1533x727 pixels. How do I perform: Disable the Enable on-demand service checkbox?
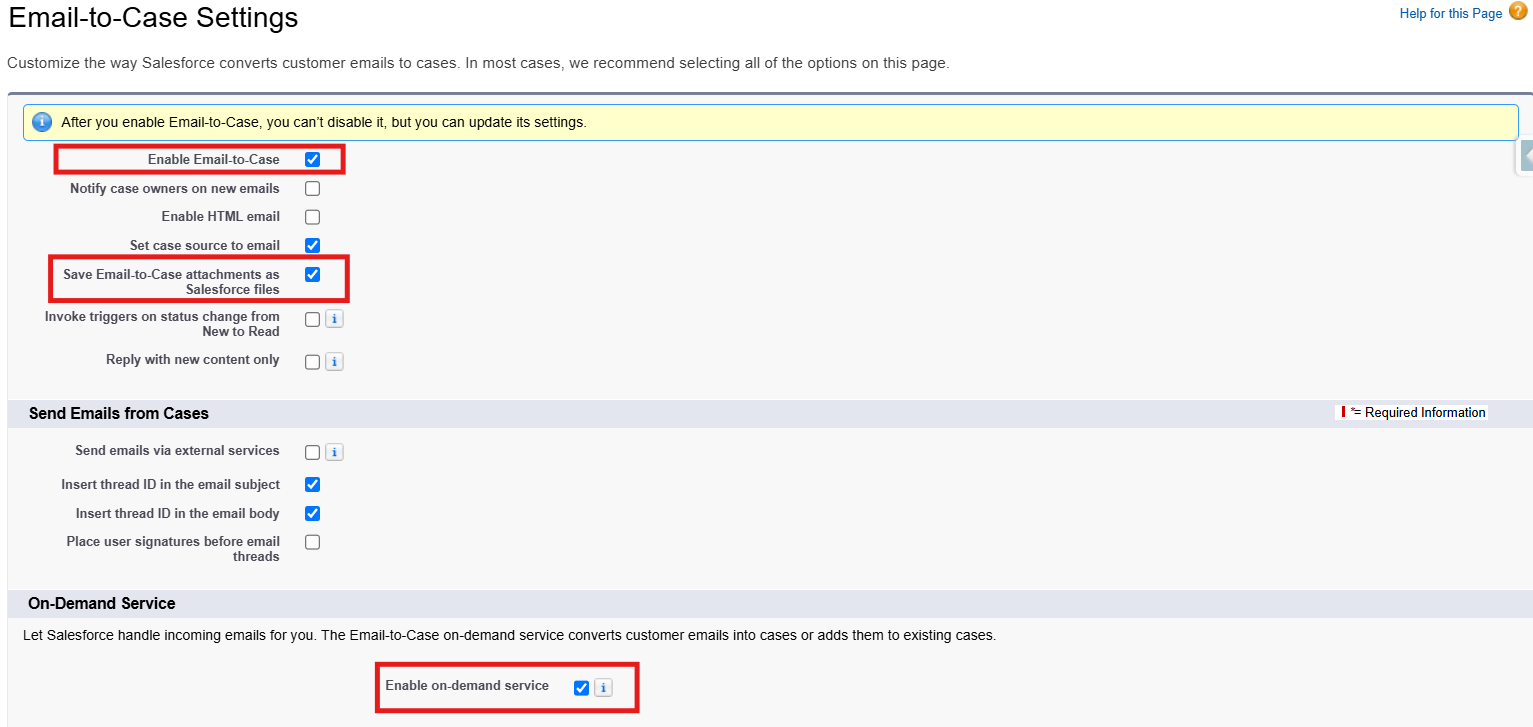click(x=582, y=687)
